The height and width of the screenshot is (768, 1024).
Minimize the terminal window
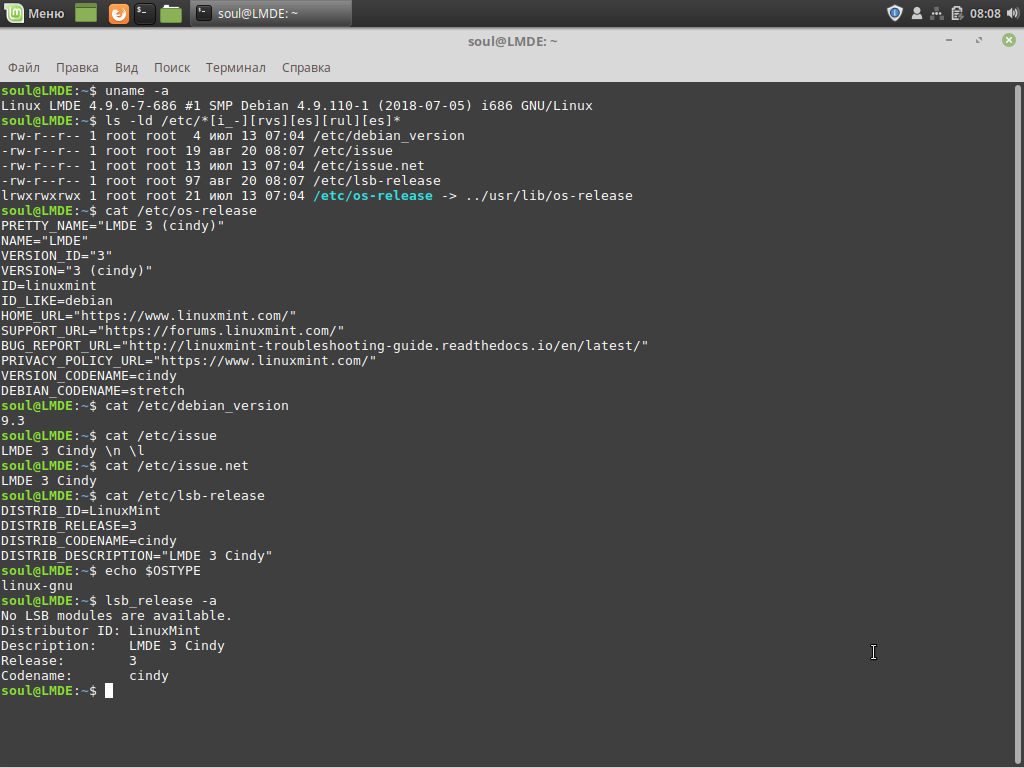(949, 40)
